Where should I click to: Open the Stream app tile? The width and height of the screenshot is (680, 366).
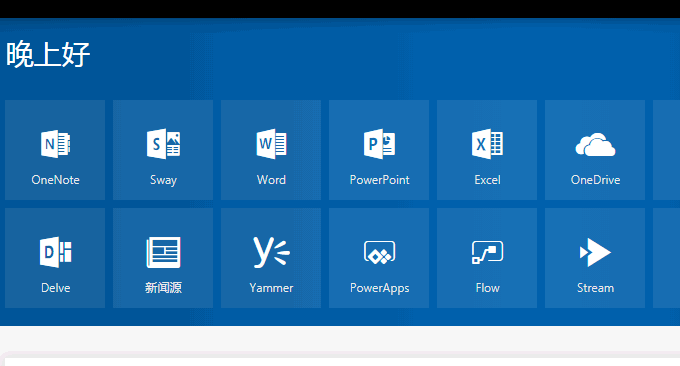tap(595, 258)
